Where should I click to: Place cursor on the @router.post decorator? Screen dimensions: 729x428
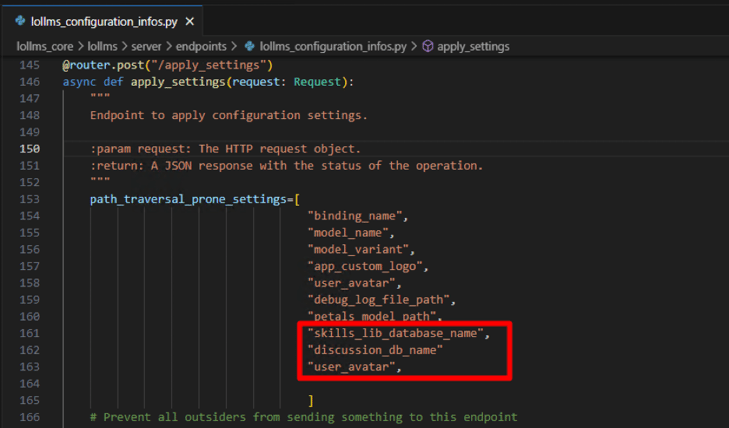tap(109, 65)
